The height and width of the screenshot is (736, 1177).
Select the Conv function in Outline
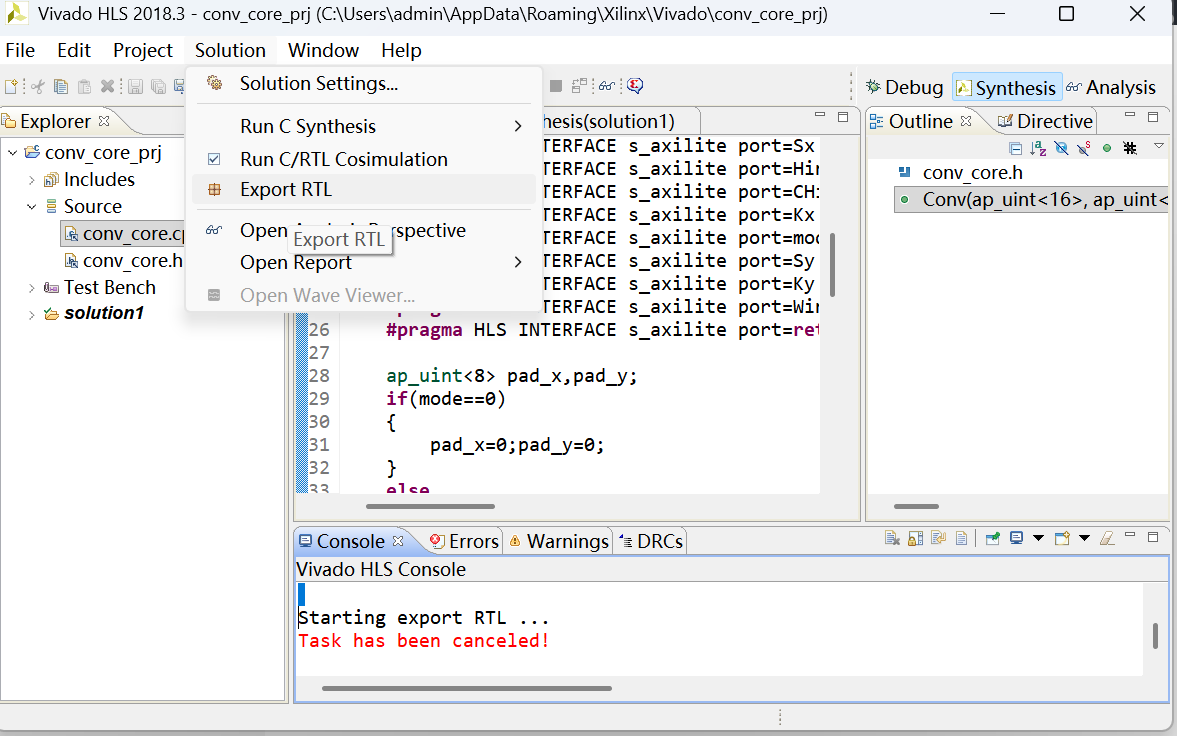click(x=1032, y=200)
